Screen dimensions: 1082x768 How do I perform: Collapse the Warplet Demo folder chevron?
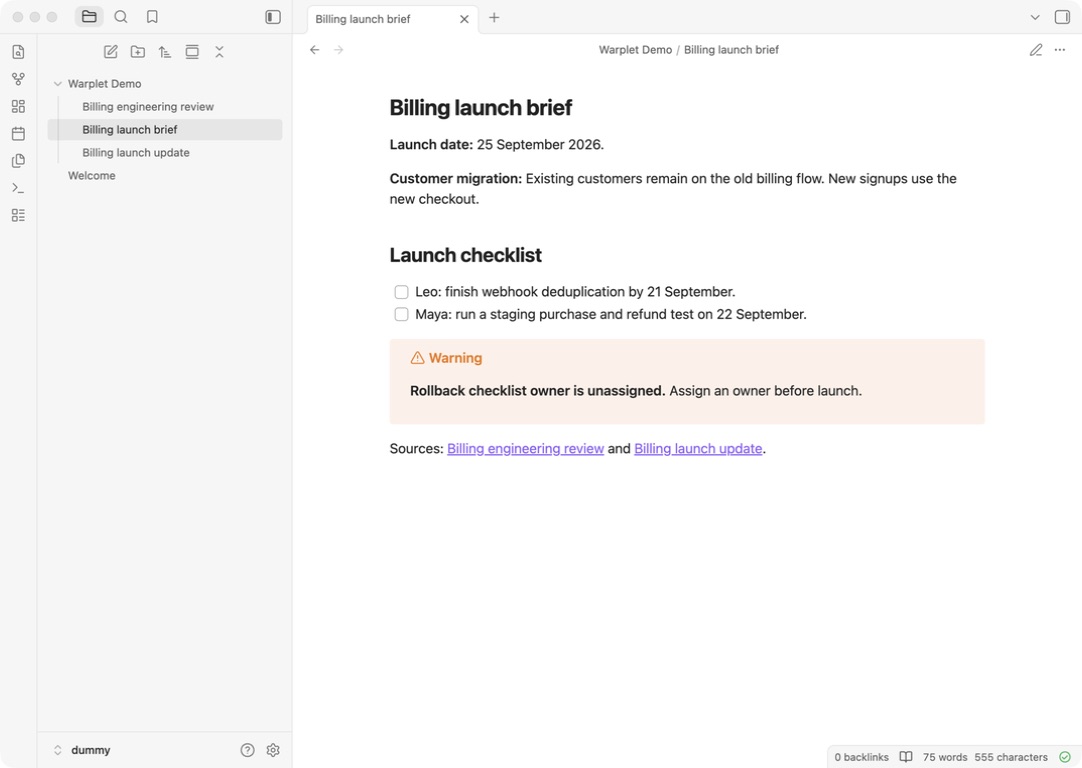coord(58,83)
